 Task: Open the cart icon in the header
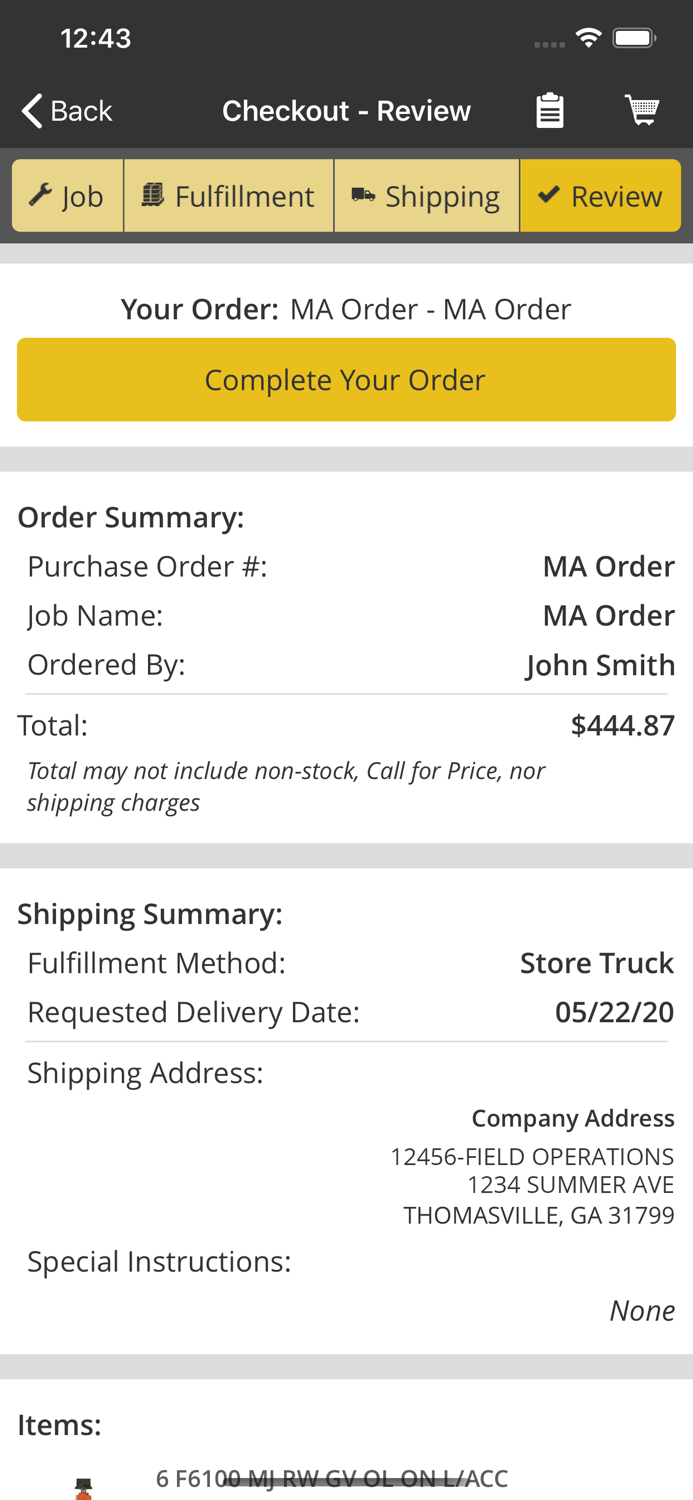(645, 109)
